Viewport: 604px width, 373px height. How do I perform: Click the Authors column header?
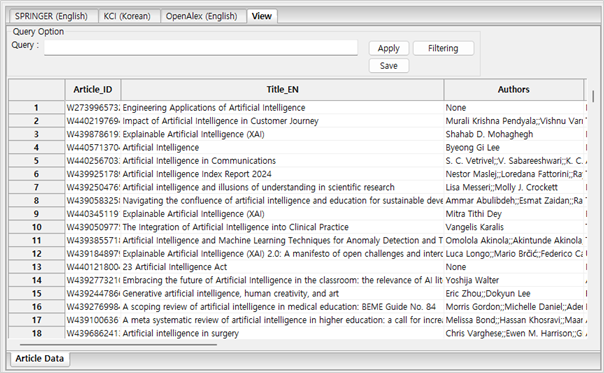pos(513,90)
